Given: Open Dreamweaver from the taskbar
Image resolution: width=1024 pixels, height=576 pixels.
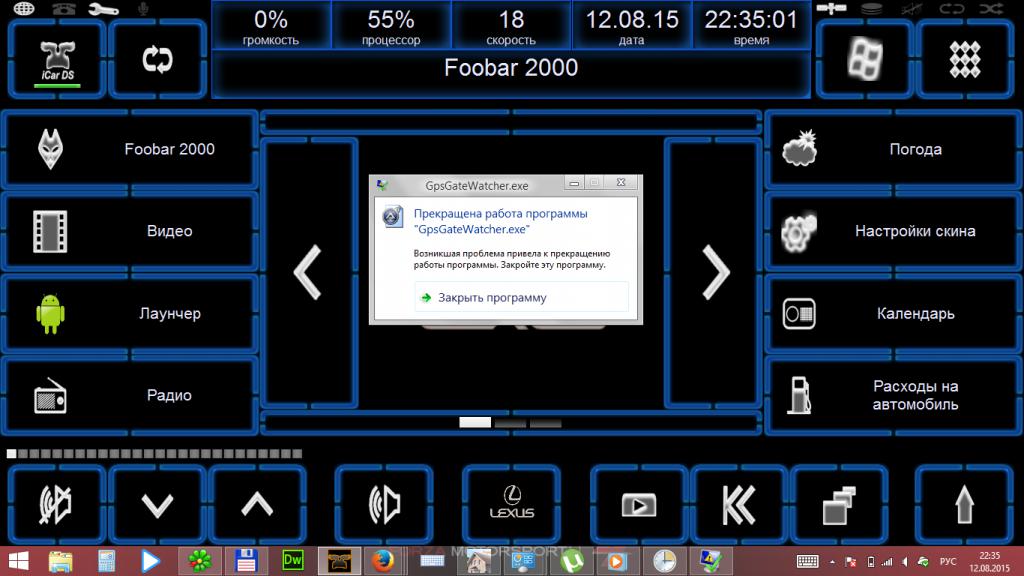Looking at the screenshot, I should [x=293, y=560].
